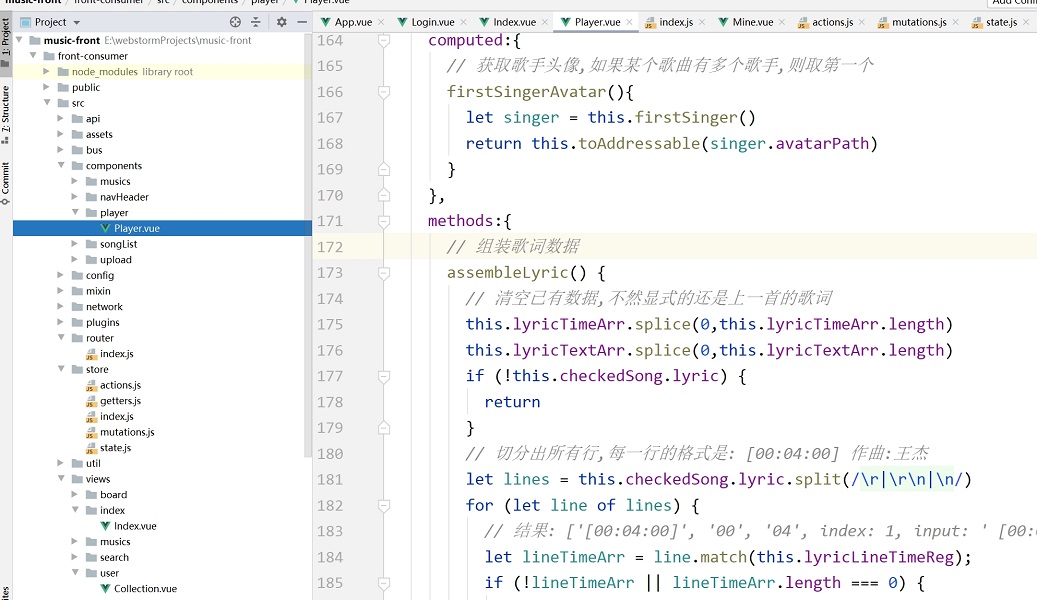Click the project tree vertical scrollbar
This screenshot has width=1037, height=600.
[x=308, y=245]
